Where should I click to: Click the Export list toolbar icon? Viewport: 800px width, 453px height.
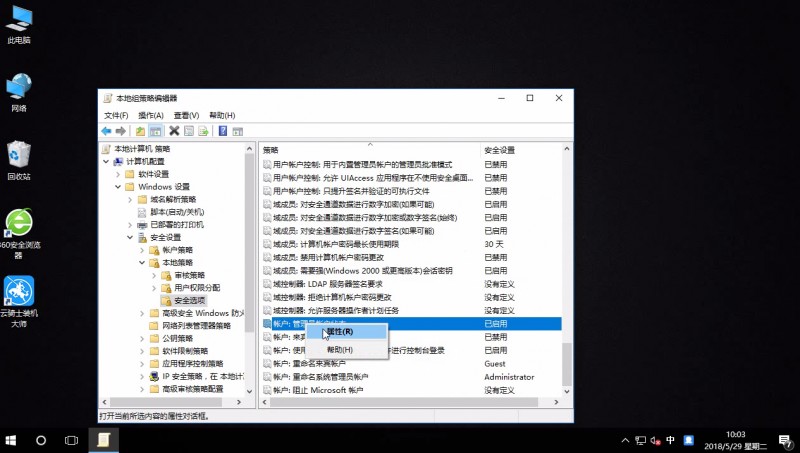coord(203,131)
